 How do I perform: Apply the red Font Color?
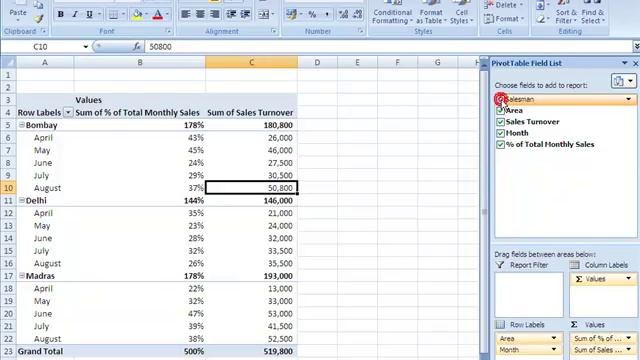158,15
